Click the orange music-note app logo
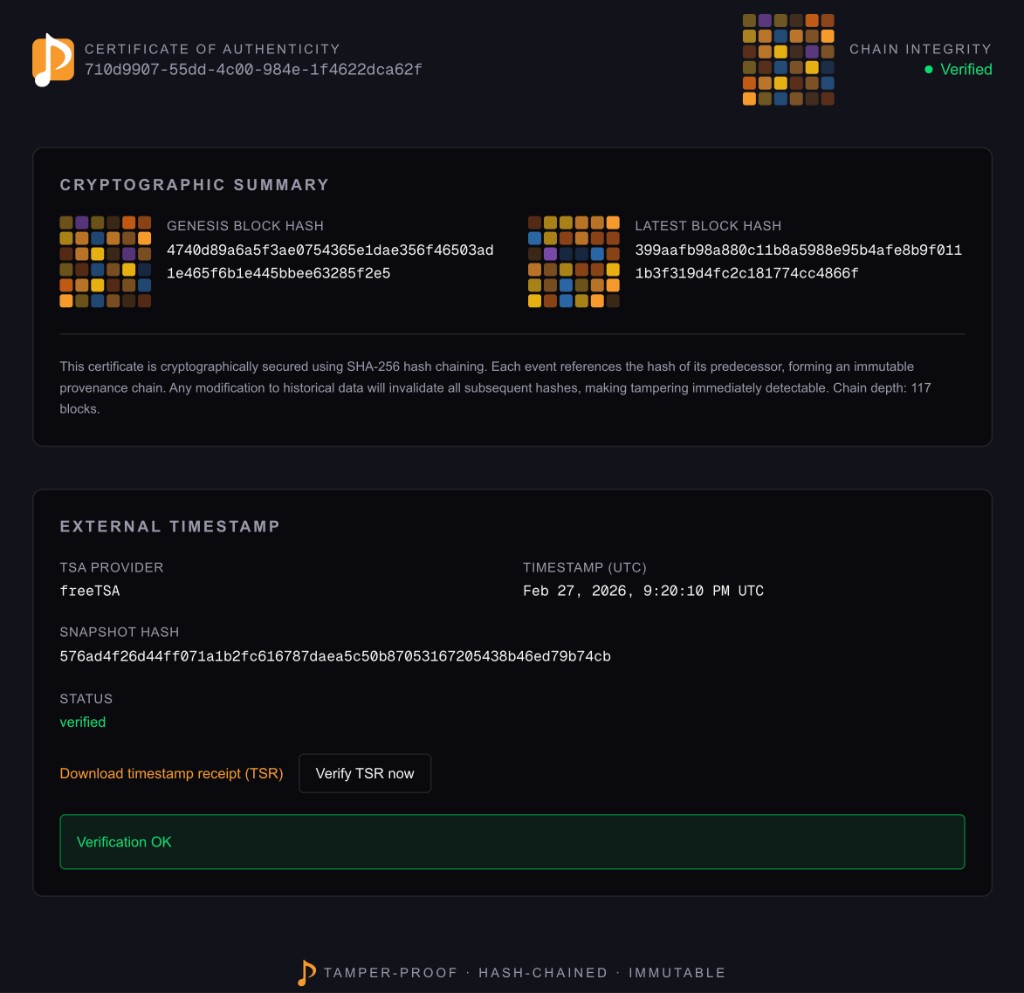The width and height of the screenshot is (1024, 993). (52, 59)
